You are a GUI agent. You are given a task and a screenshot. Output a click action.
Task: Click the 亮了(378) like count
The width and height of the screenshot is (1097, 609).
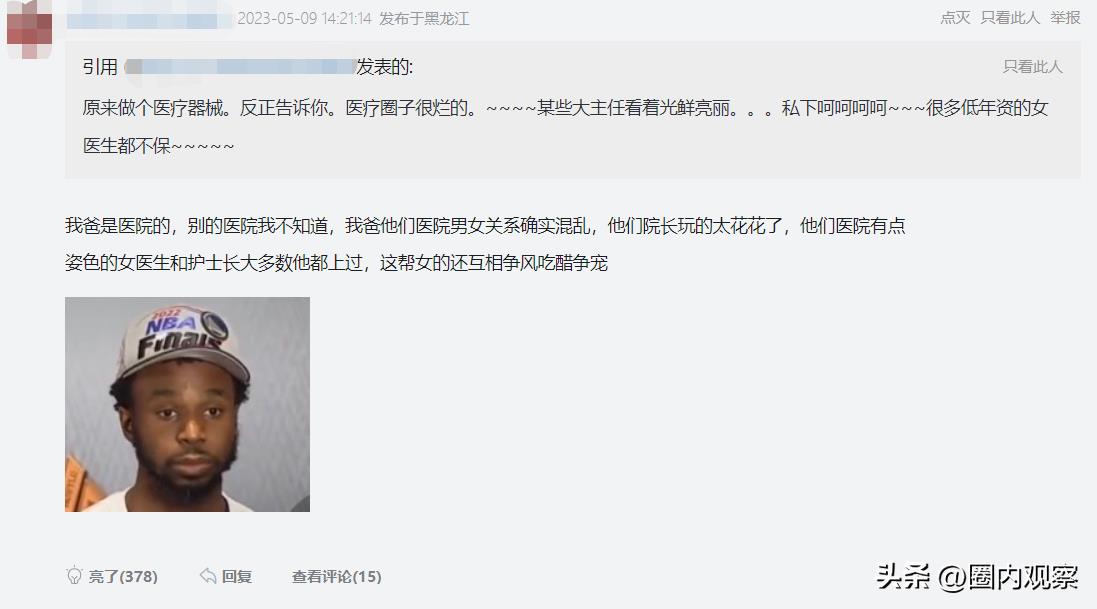123,576
